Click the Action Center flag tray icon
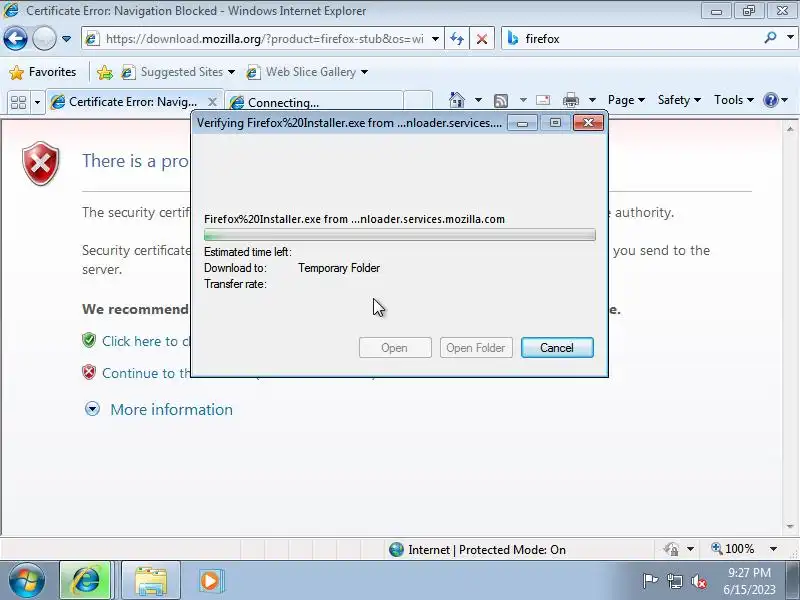 click(650, 581)
